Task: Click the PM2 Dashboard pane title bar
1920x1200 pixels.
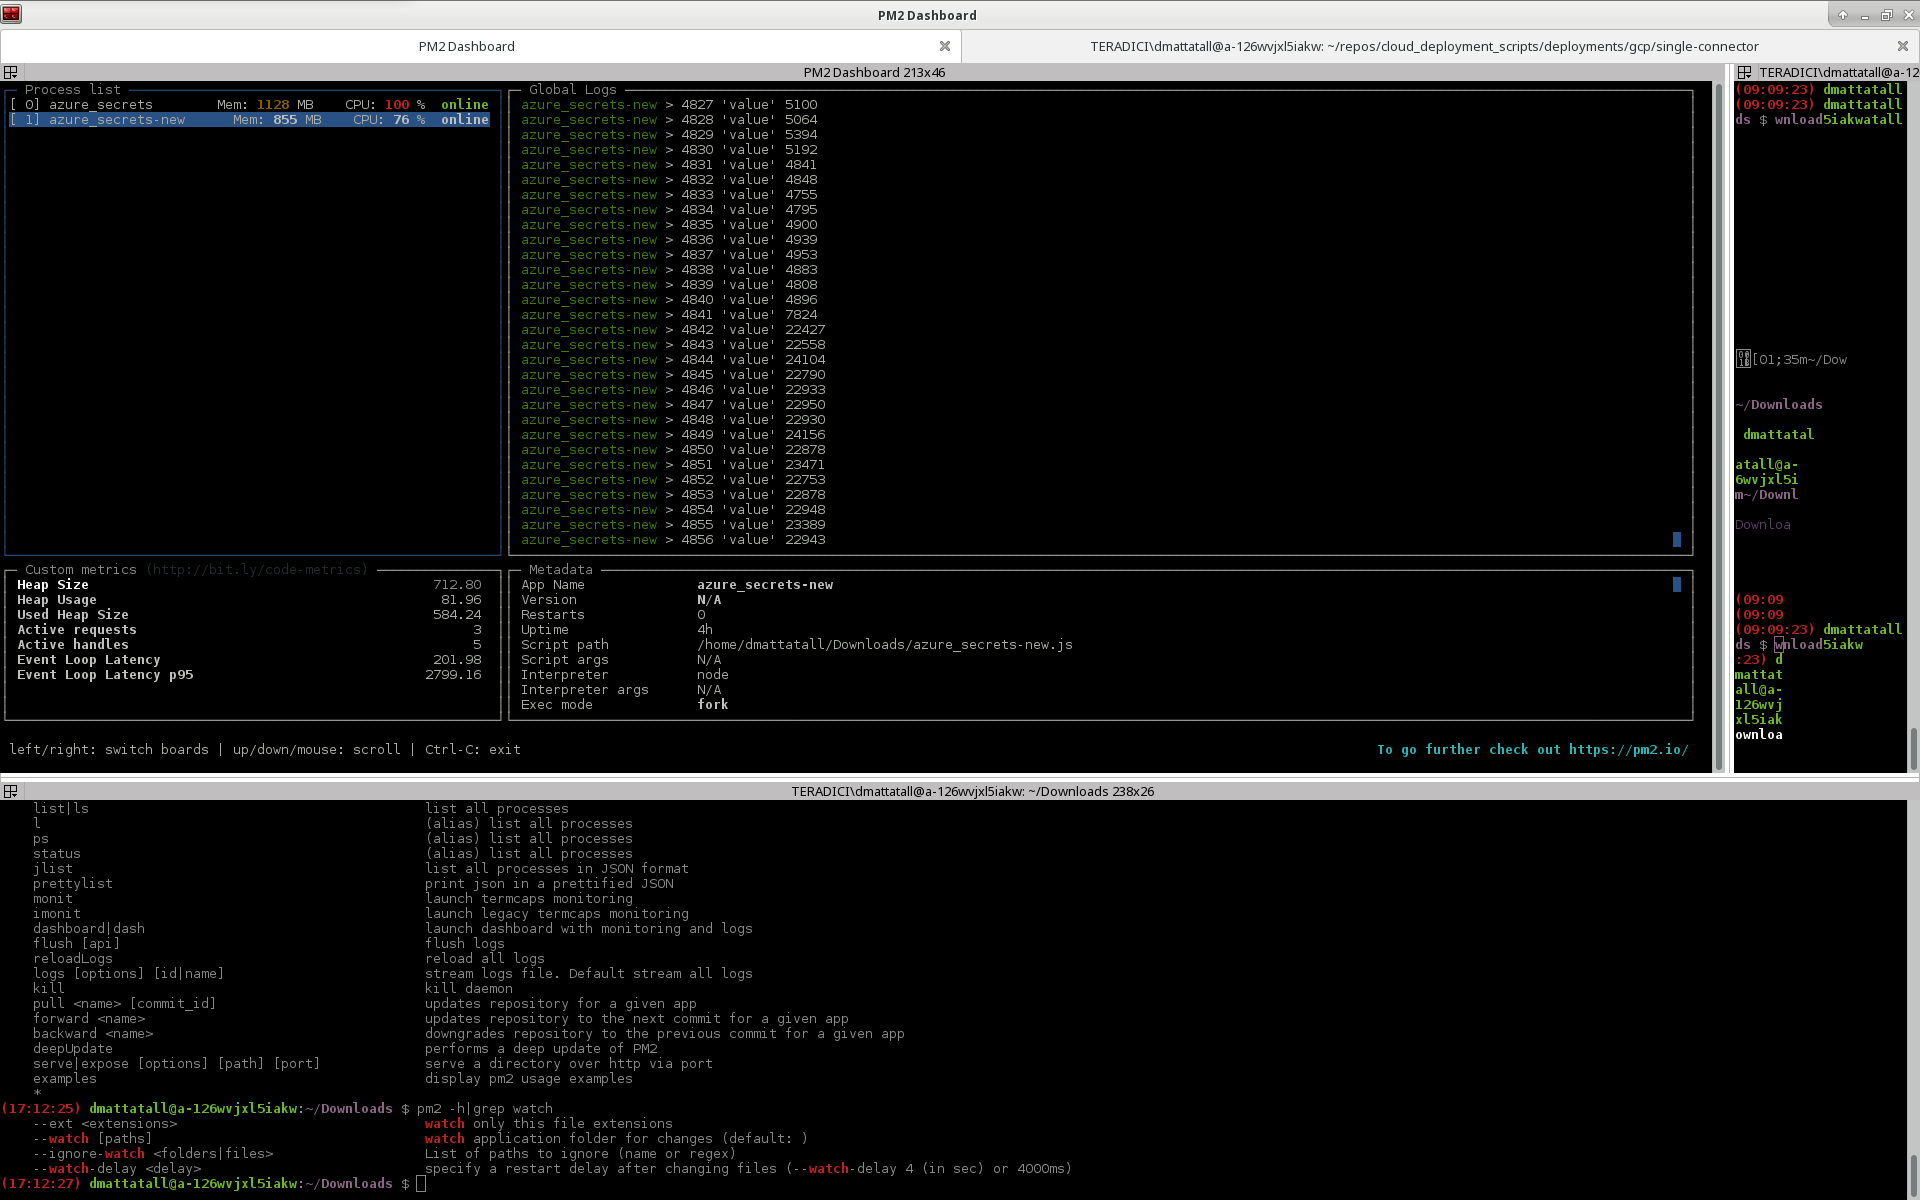Action: tap(874, 72)
